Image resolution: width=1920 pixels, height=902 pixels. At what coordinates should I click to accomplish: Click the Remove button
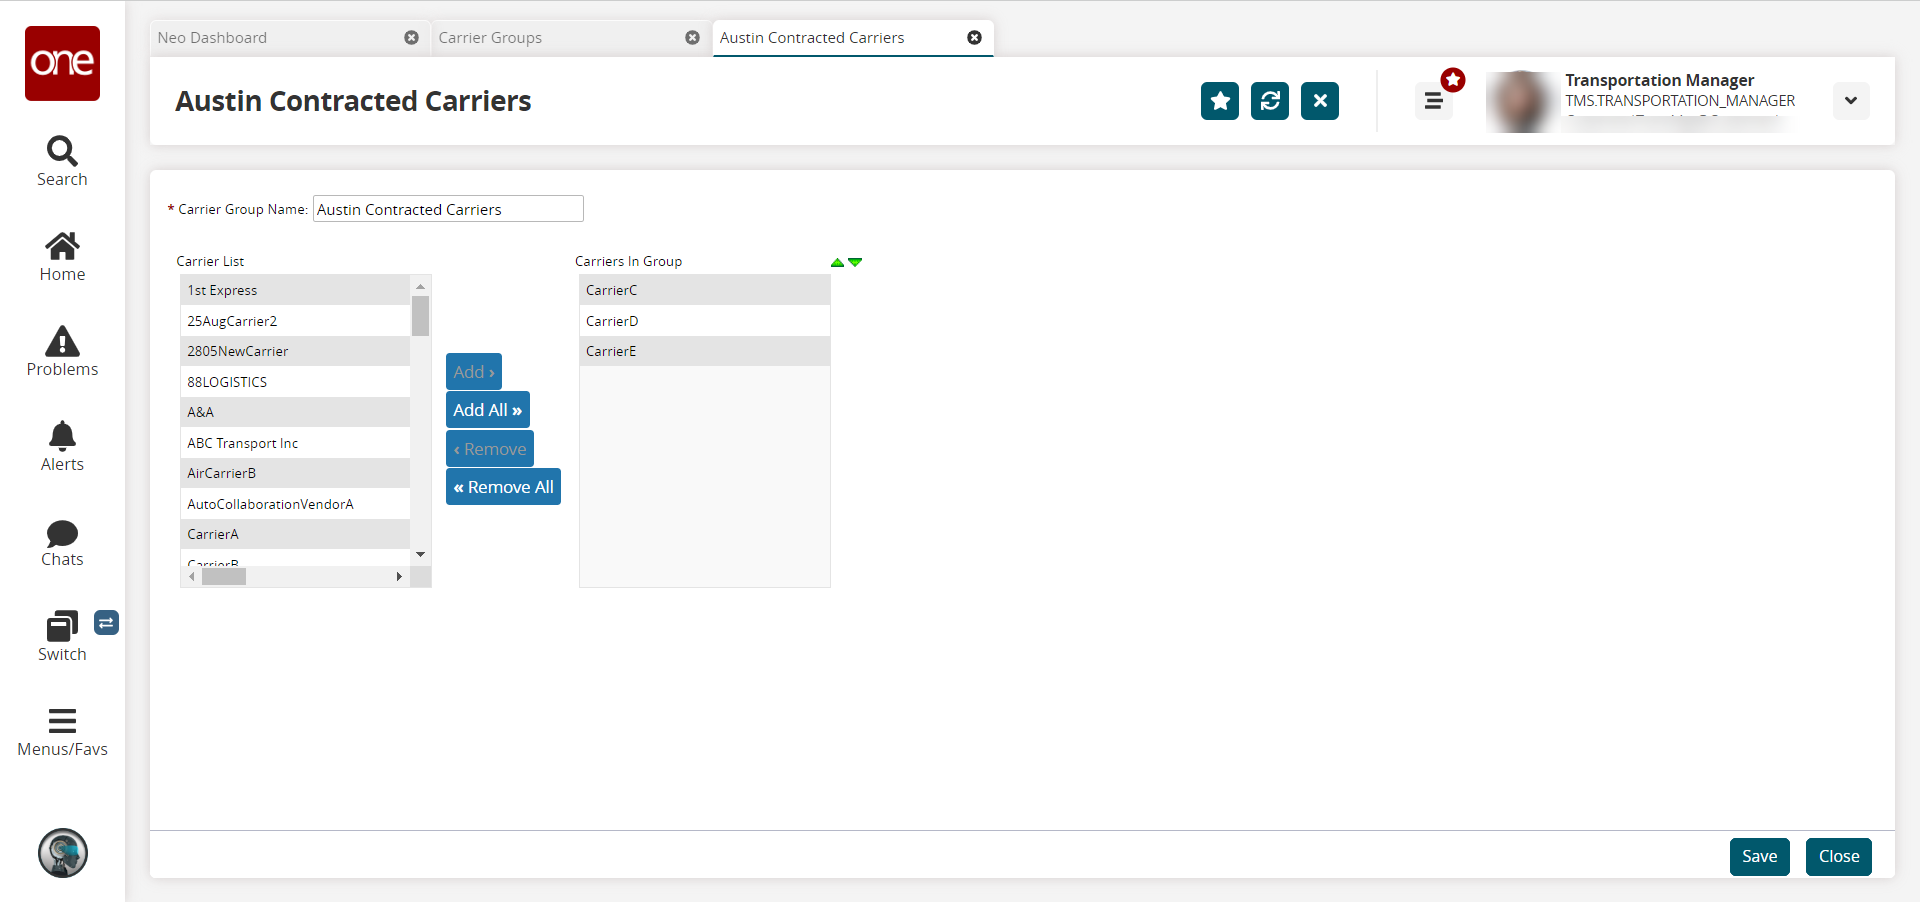pos(490,449)
